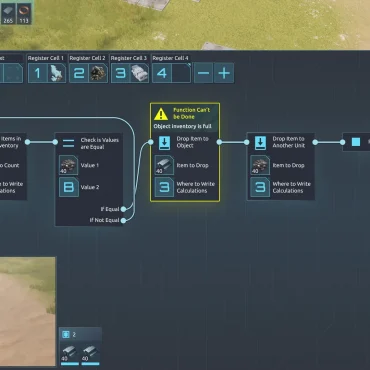Image resolution: width=370 pixels, height=370 pixels.
Task: Click the metal plate resource showing 265
Action: (8, 14)
